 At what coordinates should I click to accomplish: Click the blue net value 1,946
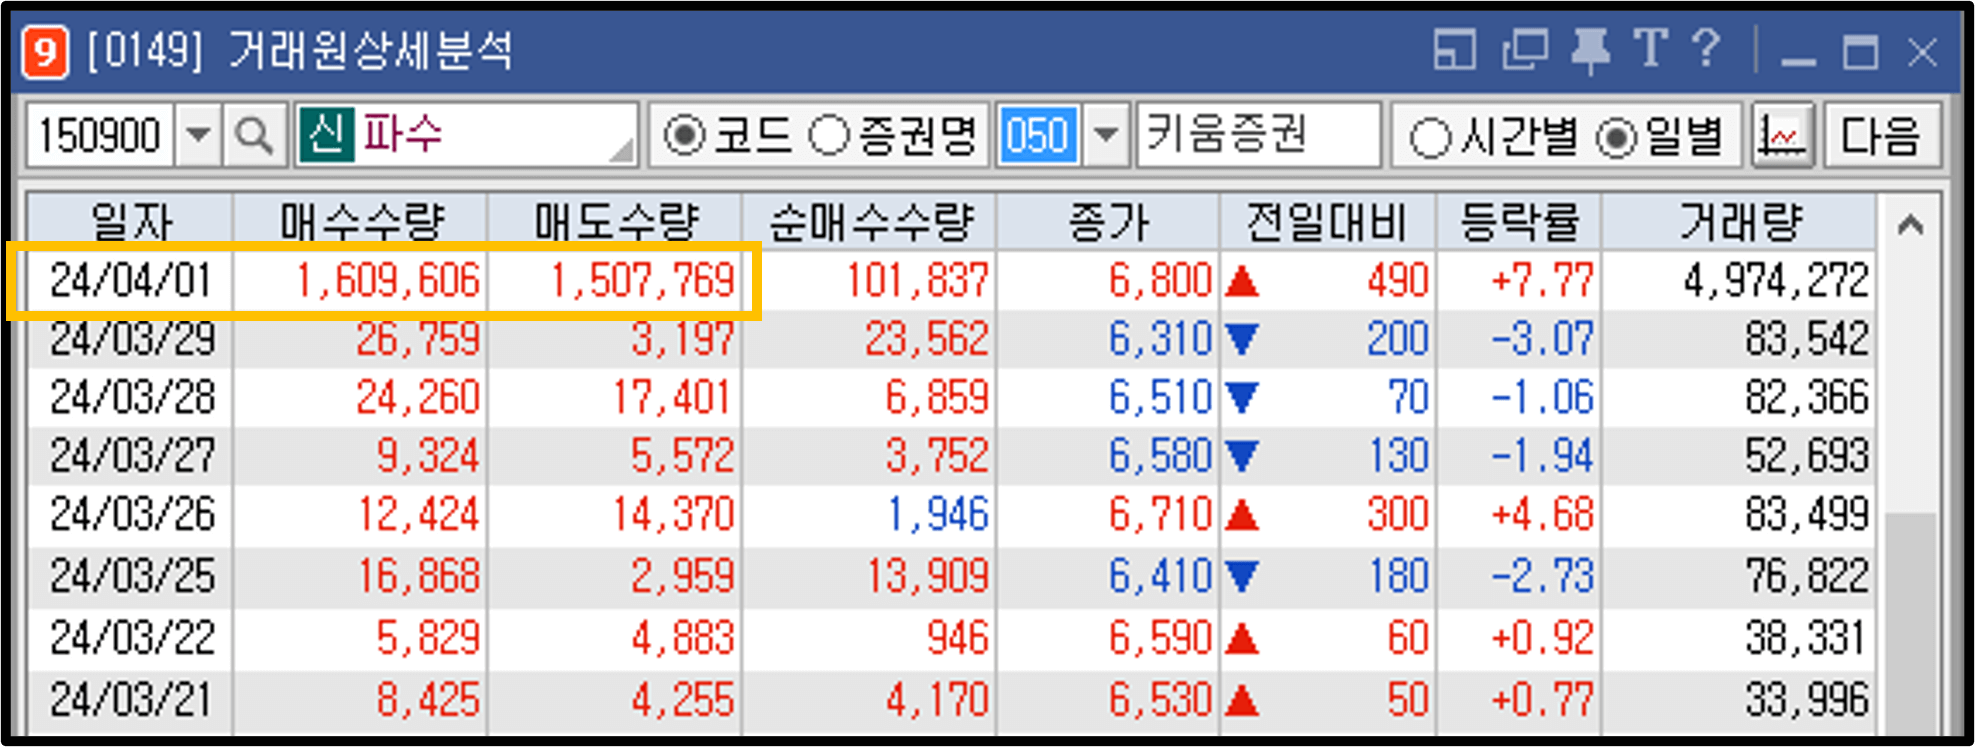pyautogui.click(x=938, y=515)
